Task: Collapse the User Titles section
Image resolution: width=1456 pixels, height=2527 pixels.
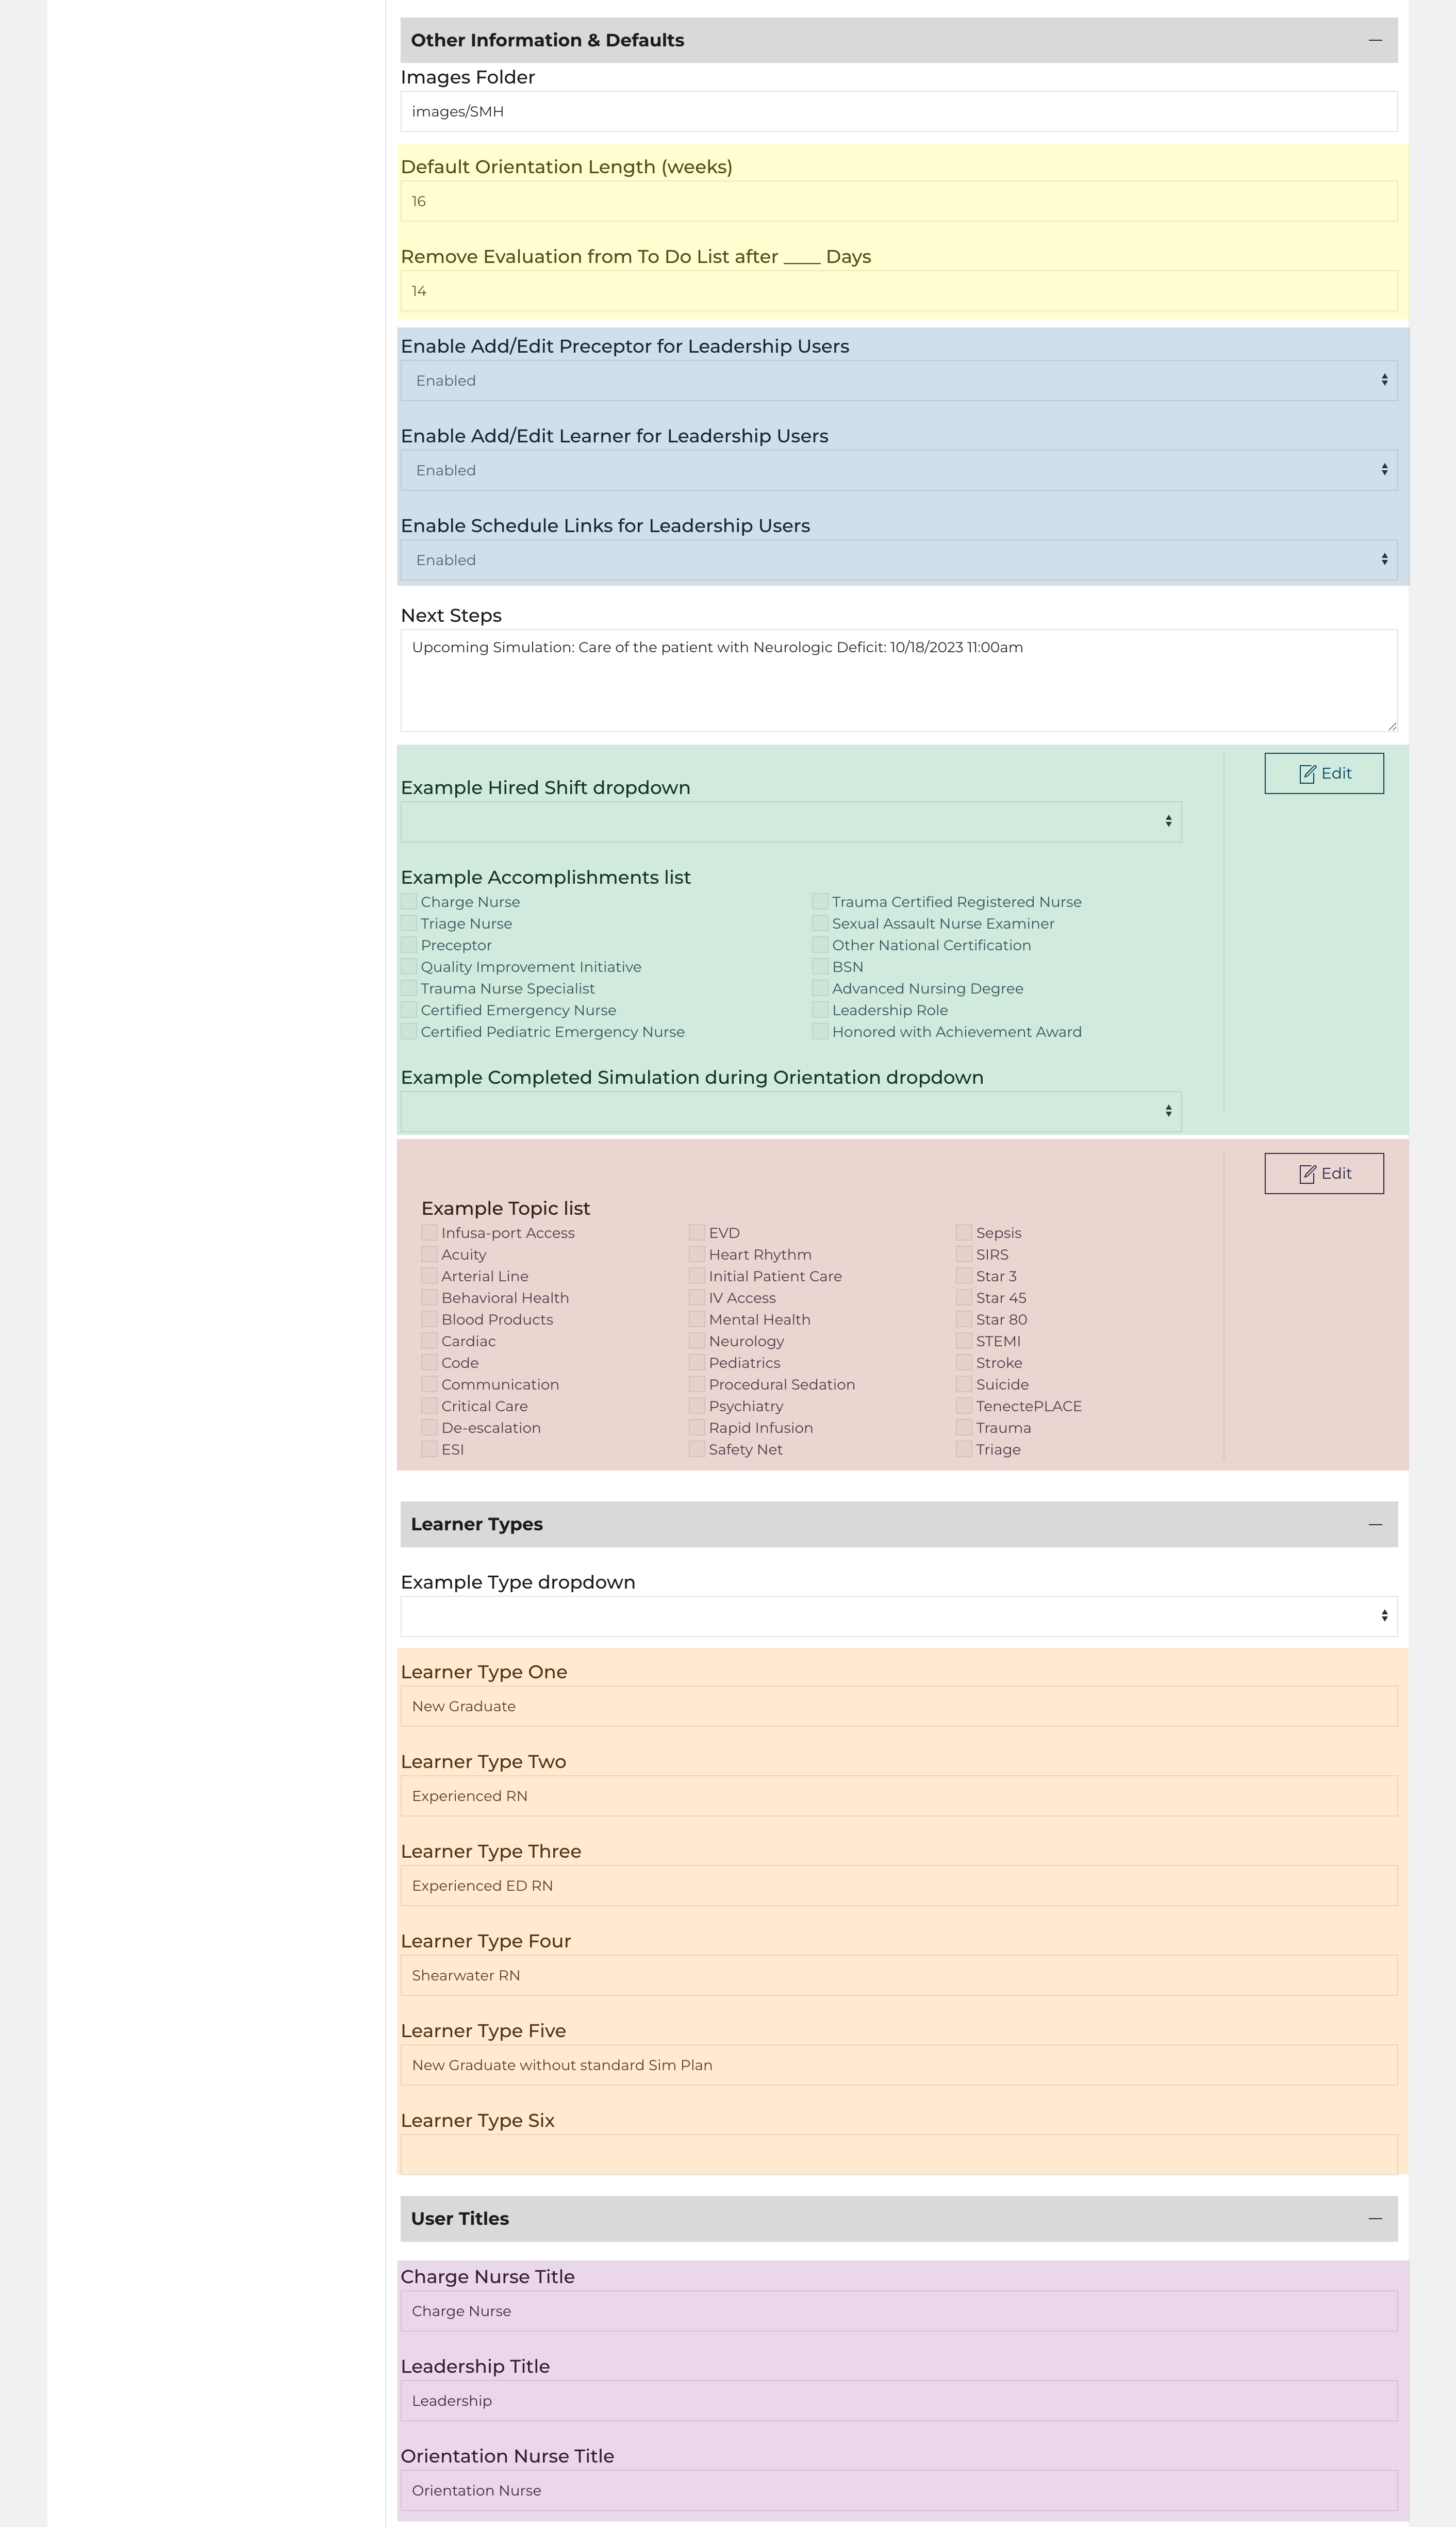Action: [x=1375, y=2218]
